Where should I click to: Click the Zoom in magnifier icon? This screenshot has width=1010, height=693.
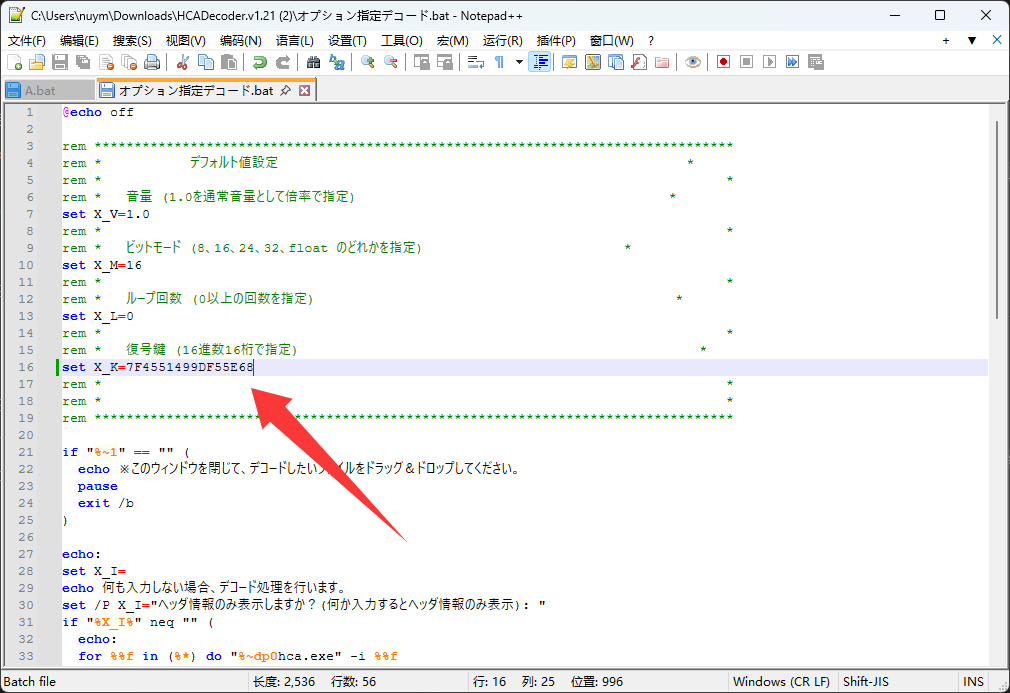coord(367,62)
